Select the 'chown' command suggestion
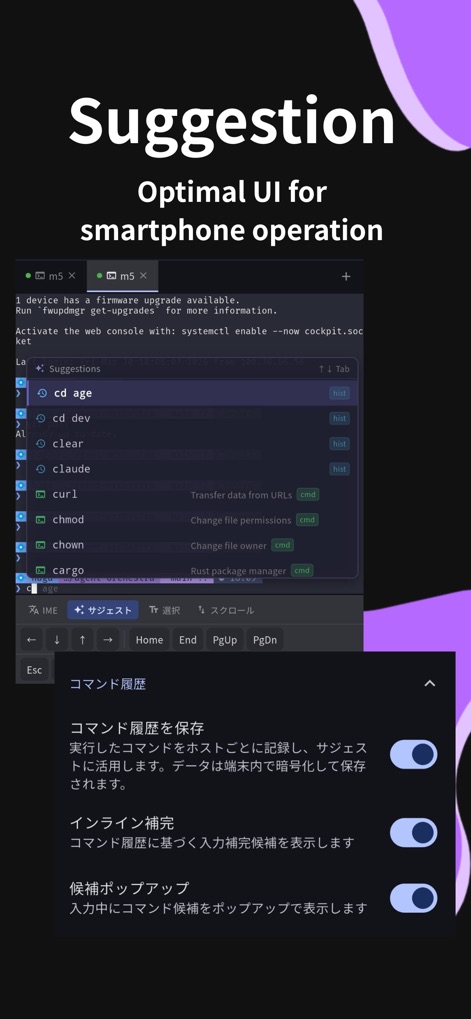The width and height of the screenshot is (471, 1019). point(192,545)
